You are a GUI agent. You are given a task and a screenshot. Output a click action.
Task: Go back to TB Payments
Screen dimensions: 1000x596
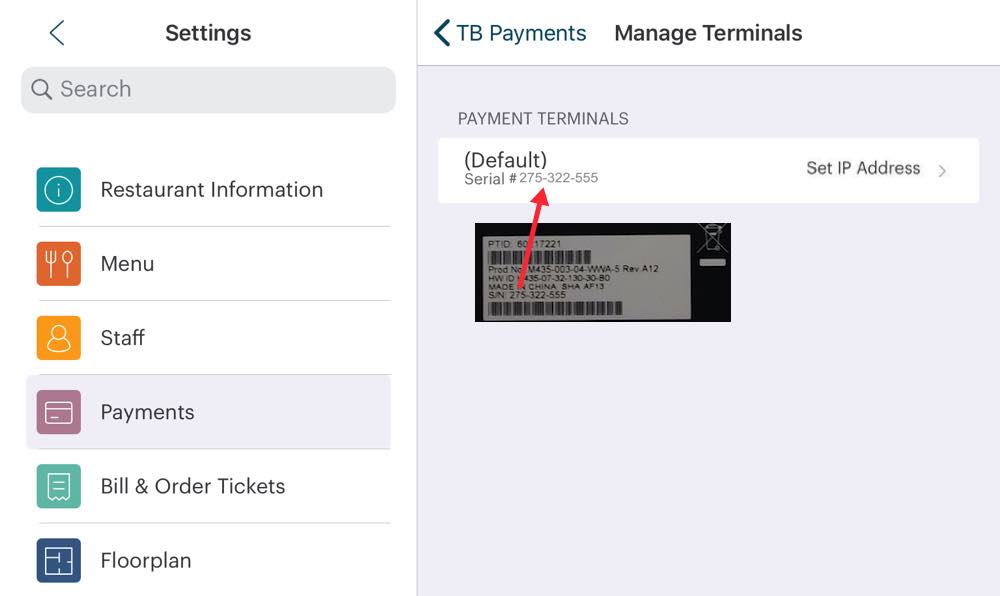510,32
